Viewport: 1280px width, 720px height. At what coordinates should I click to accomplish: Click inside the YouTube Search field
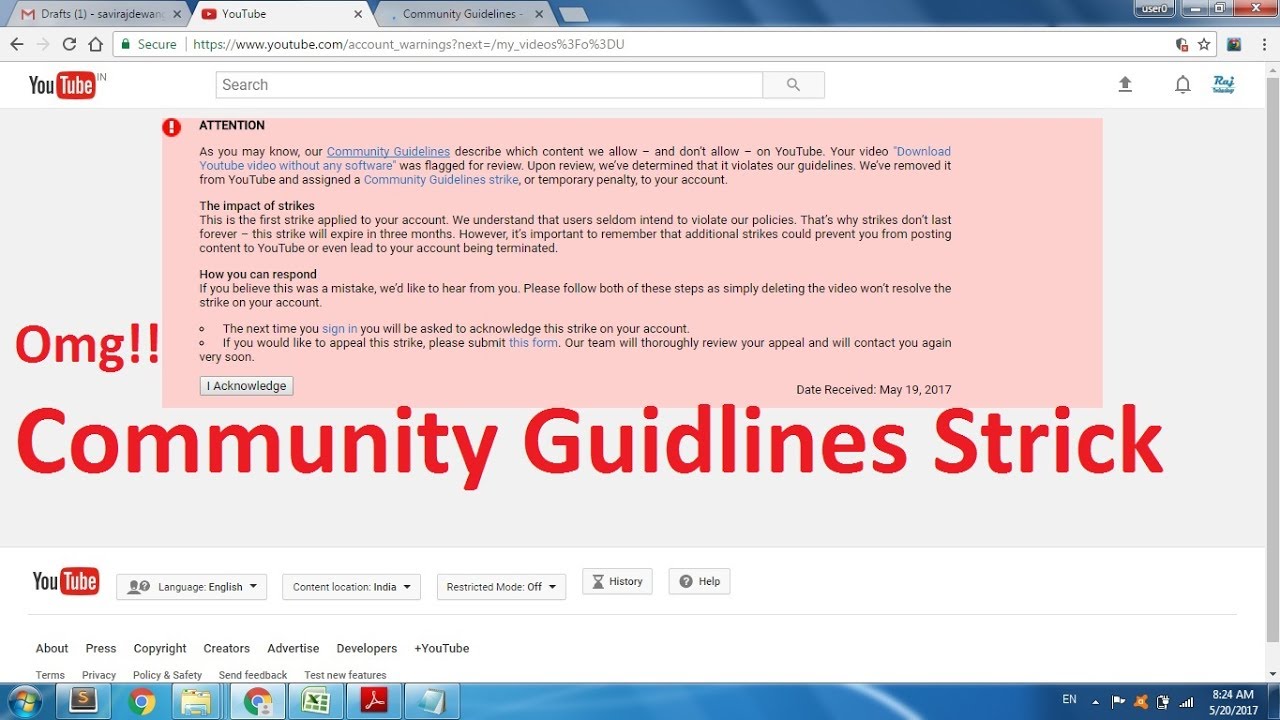pyautogui.click(x=489, y=85)
